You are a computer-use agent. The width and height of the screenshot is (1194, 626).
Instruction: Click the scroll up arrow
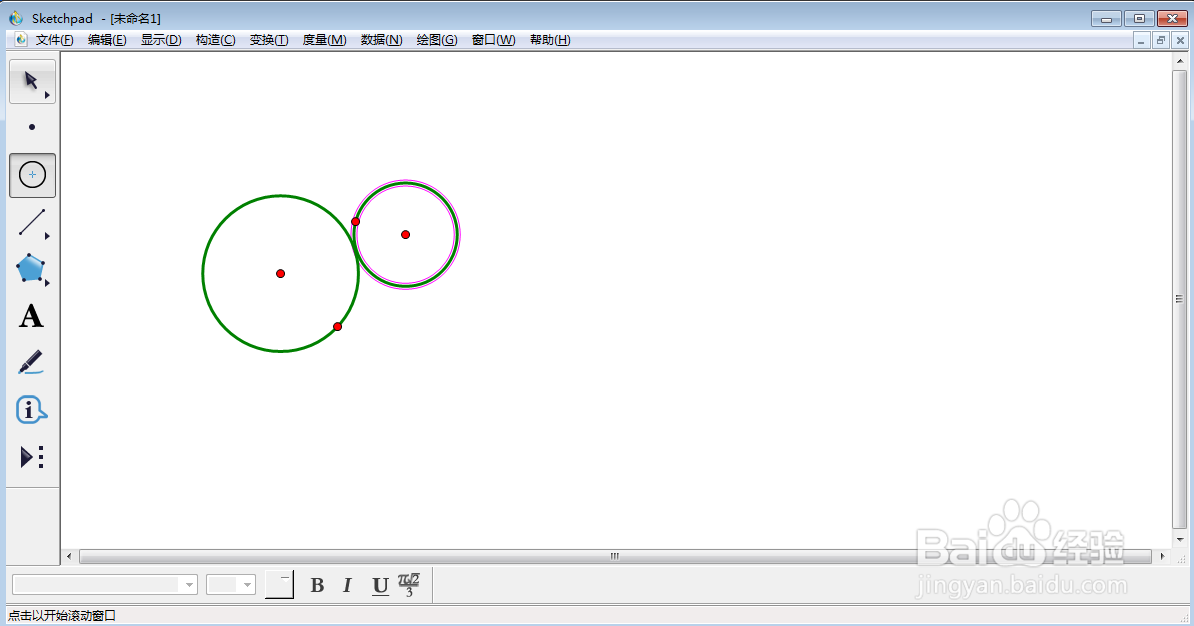coord(1180,61)
